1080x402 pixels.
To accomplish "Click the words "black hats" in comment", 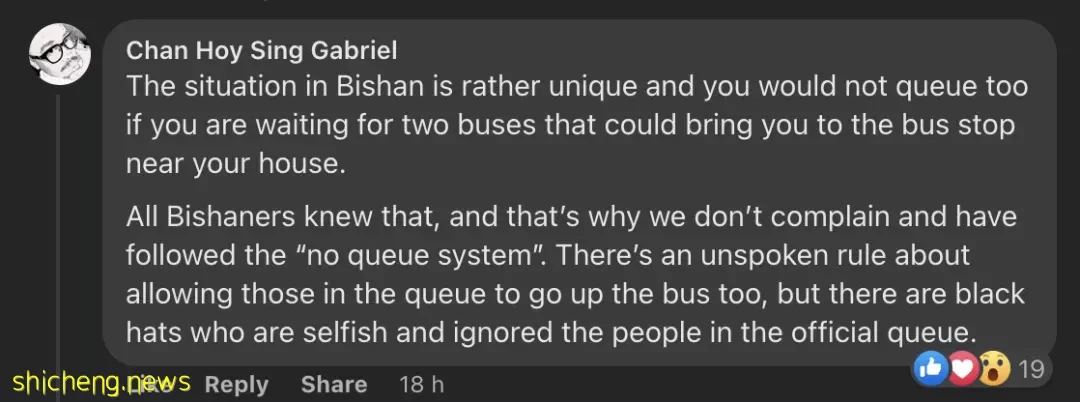I will pos(964,294).
